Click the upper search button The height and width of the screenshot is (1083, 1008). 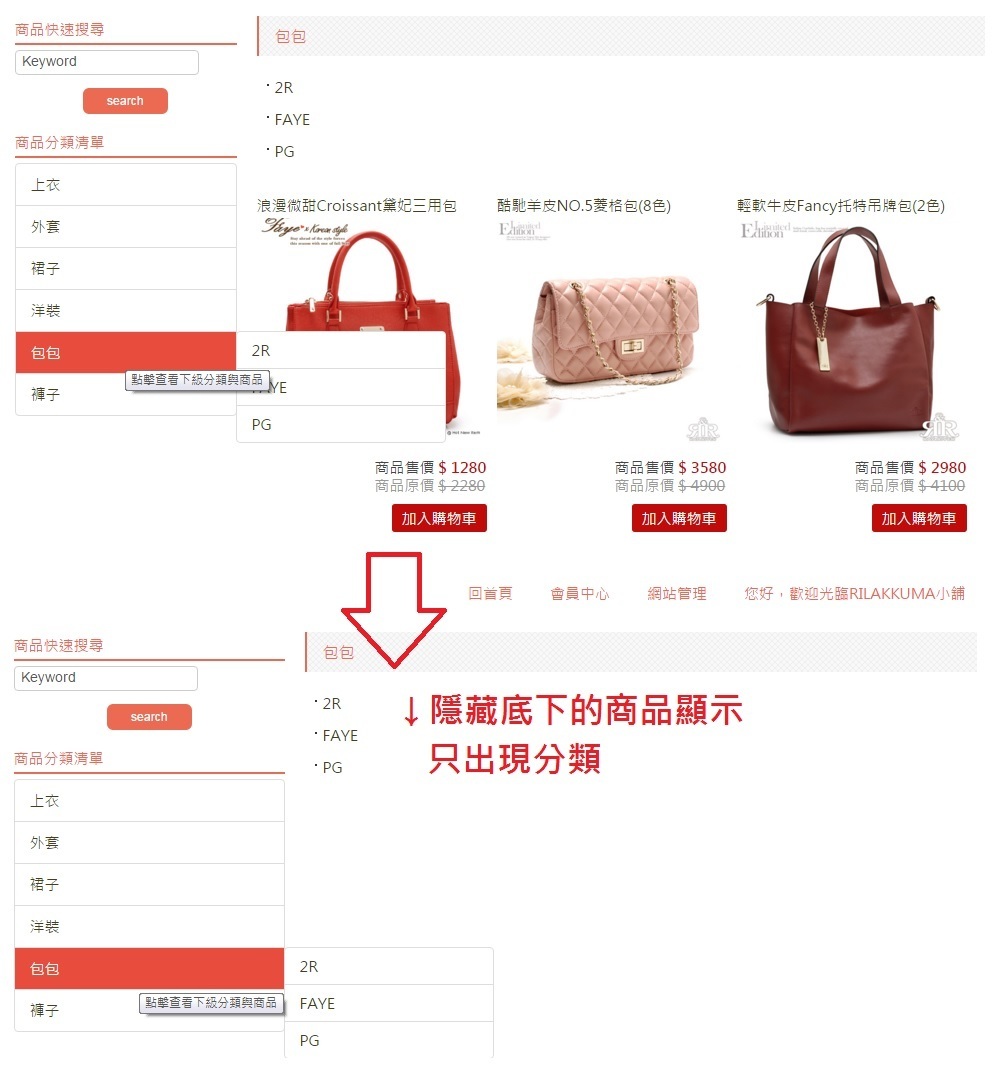125,101
